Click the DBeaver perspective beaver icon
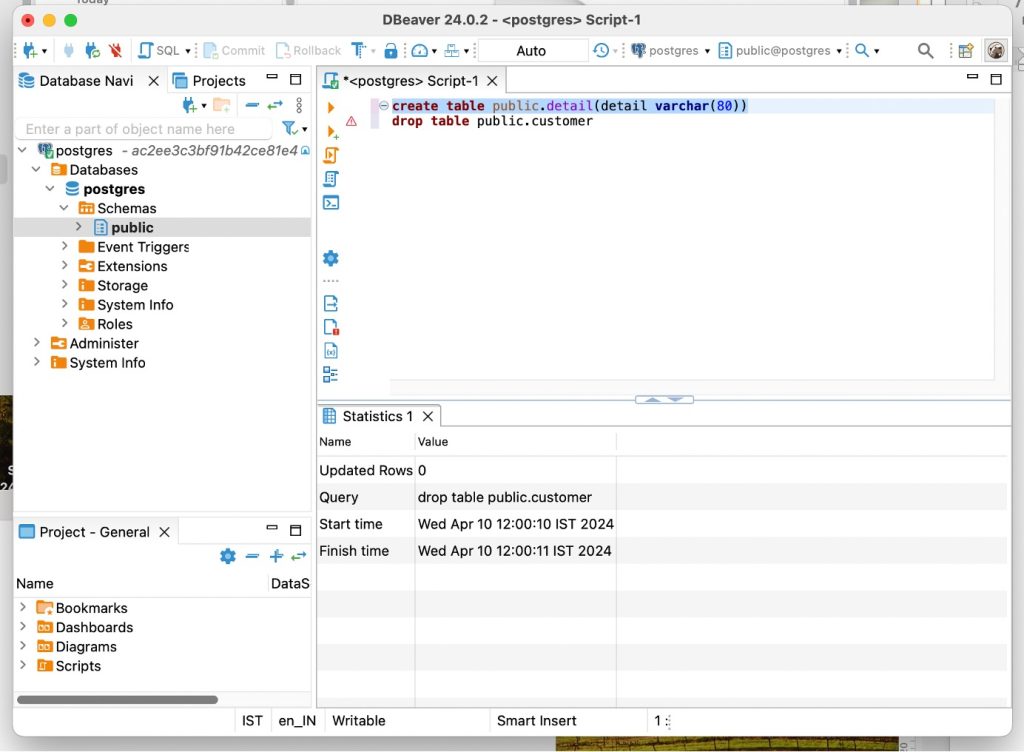 coord(996,50)
